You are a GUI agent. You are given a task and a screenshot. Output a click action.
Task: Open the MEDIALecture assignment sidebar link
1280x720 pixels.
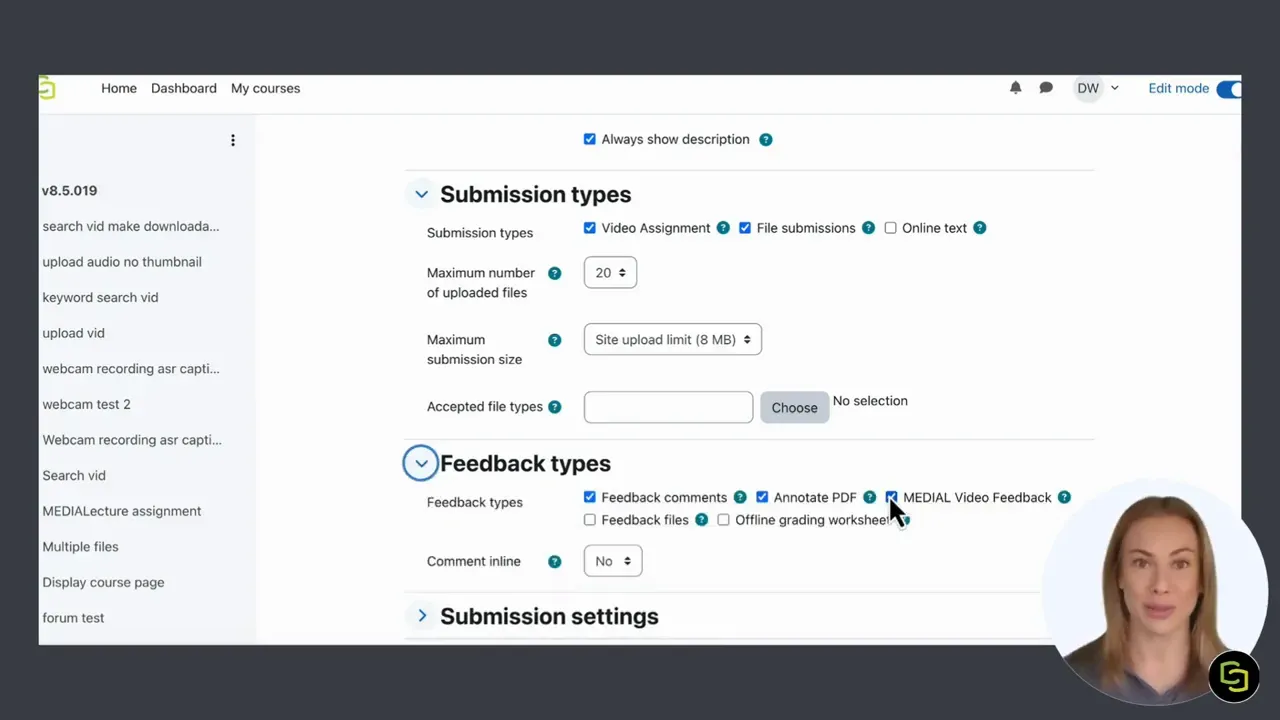[122, 511]
